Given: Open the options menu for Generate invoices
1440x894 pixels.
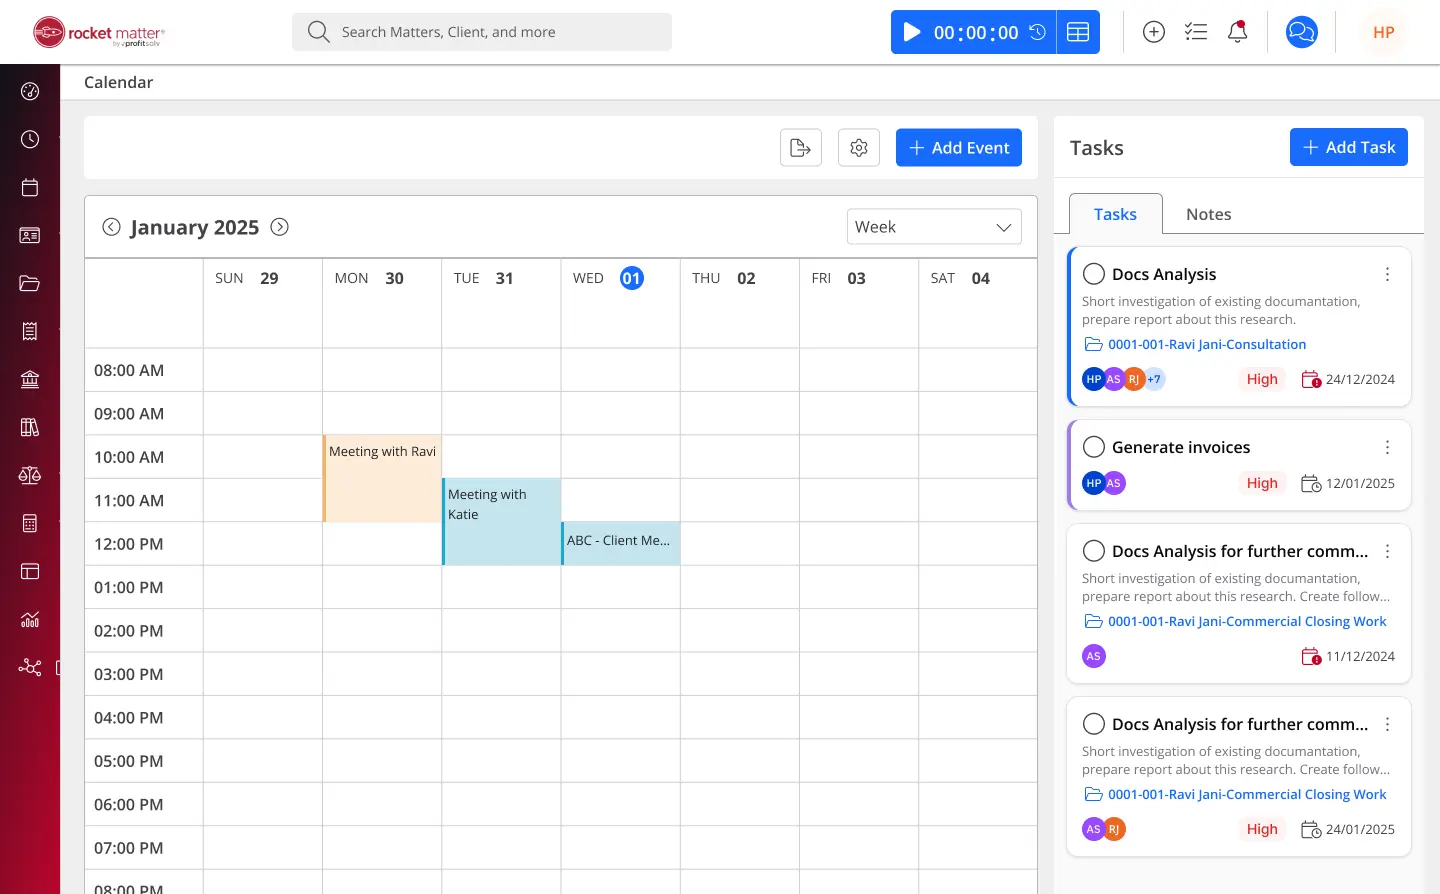Looking at the screenshot, I should tap(1387, 447).
